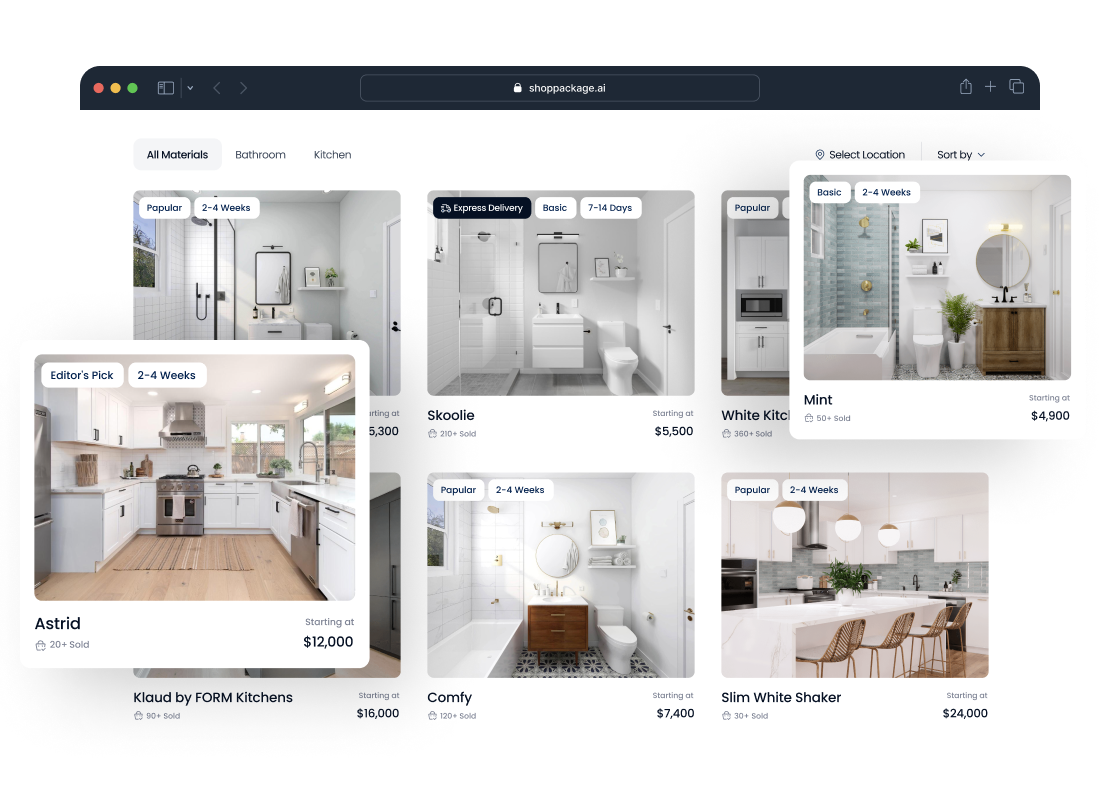Show tab overview icon in browser
Screen dimensions: 1120x800
tap(1016, 87)
